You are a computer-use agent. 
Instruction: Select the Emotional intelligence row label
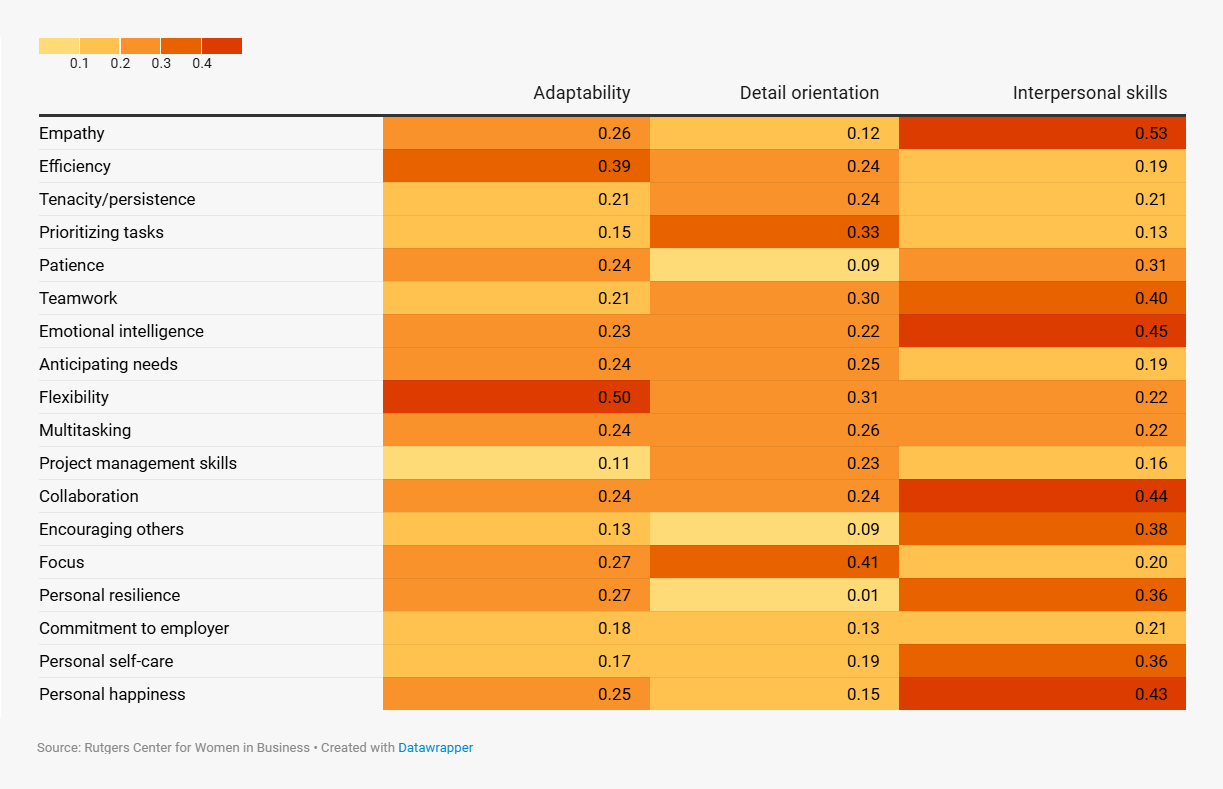pos(121,331)
